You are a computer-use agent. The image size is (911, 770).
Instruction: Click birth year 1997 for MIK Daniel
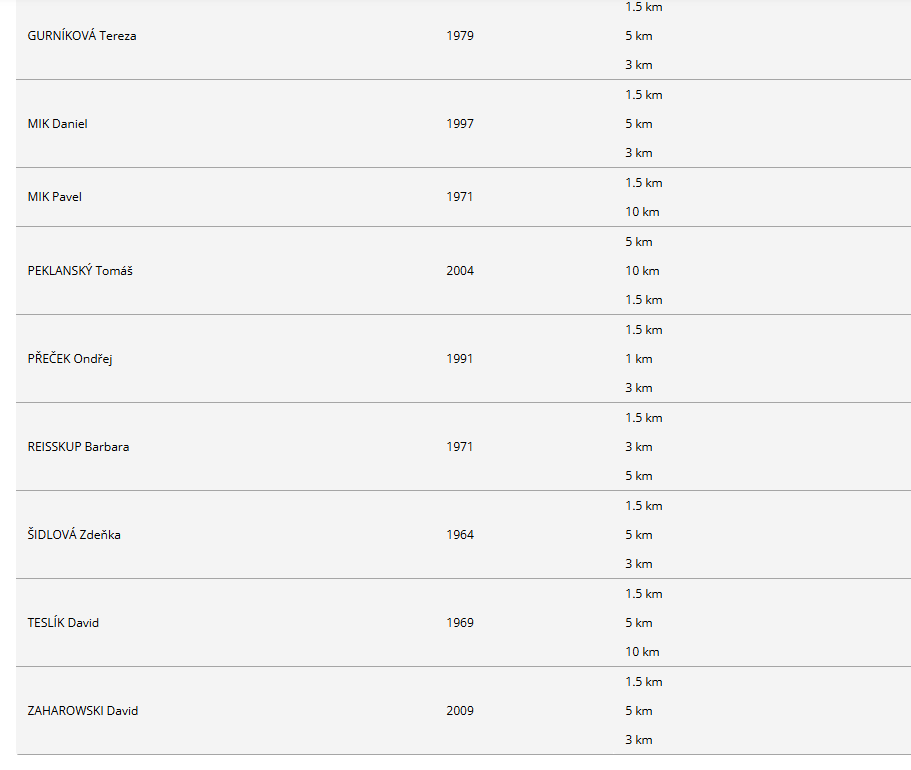[460, 124]
